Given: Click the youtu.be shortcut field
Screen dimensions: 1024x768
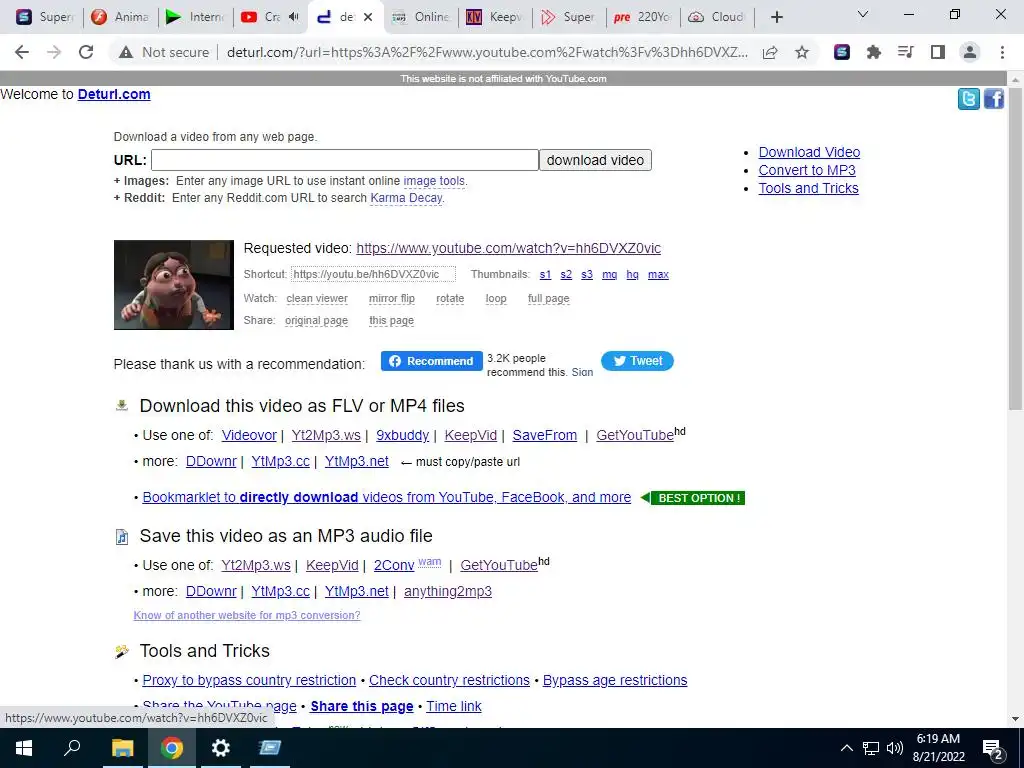Looking at the screenshot, I should click(x=373, y=274).
